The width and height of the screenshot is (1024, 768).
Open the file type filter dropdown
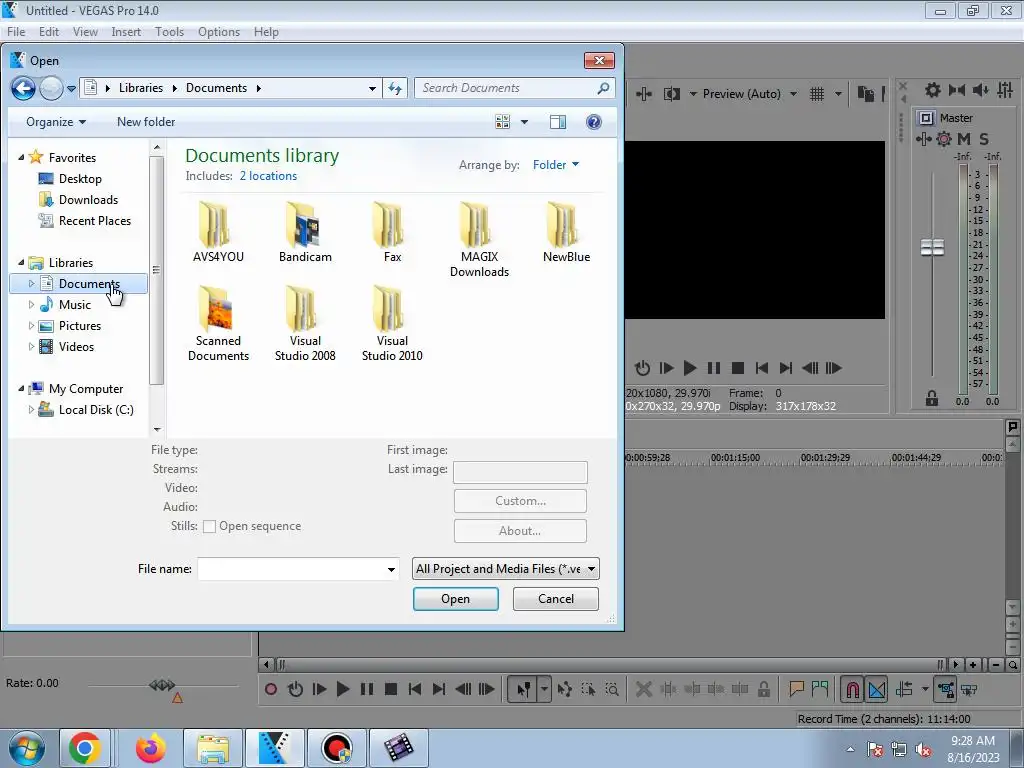pyautogui.click(x=505, y=569)
